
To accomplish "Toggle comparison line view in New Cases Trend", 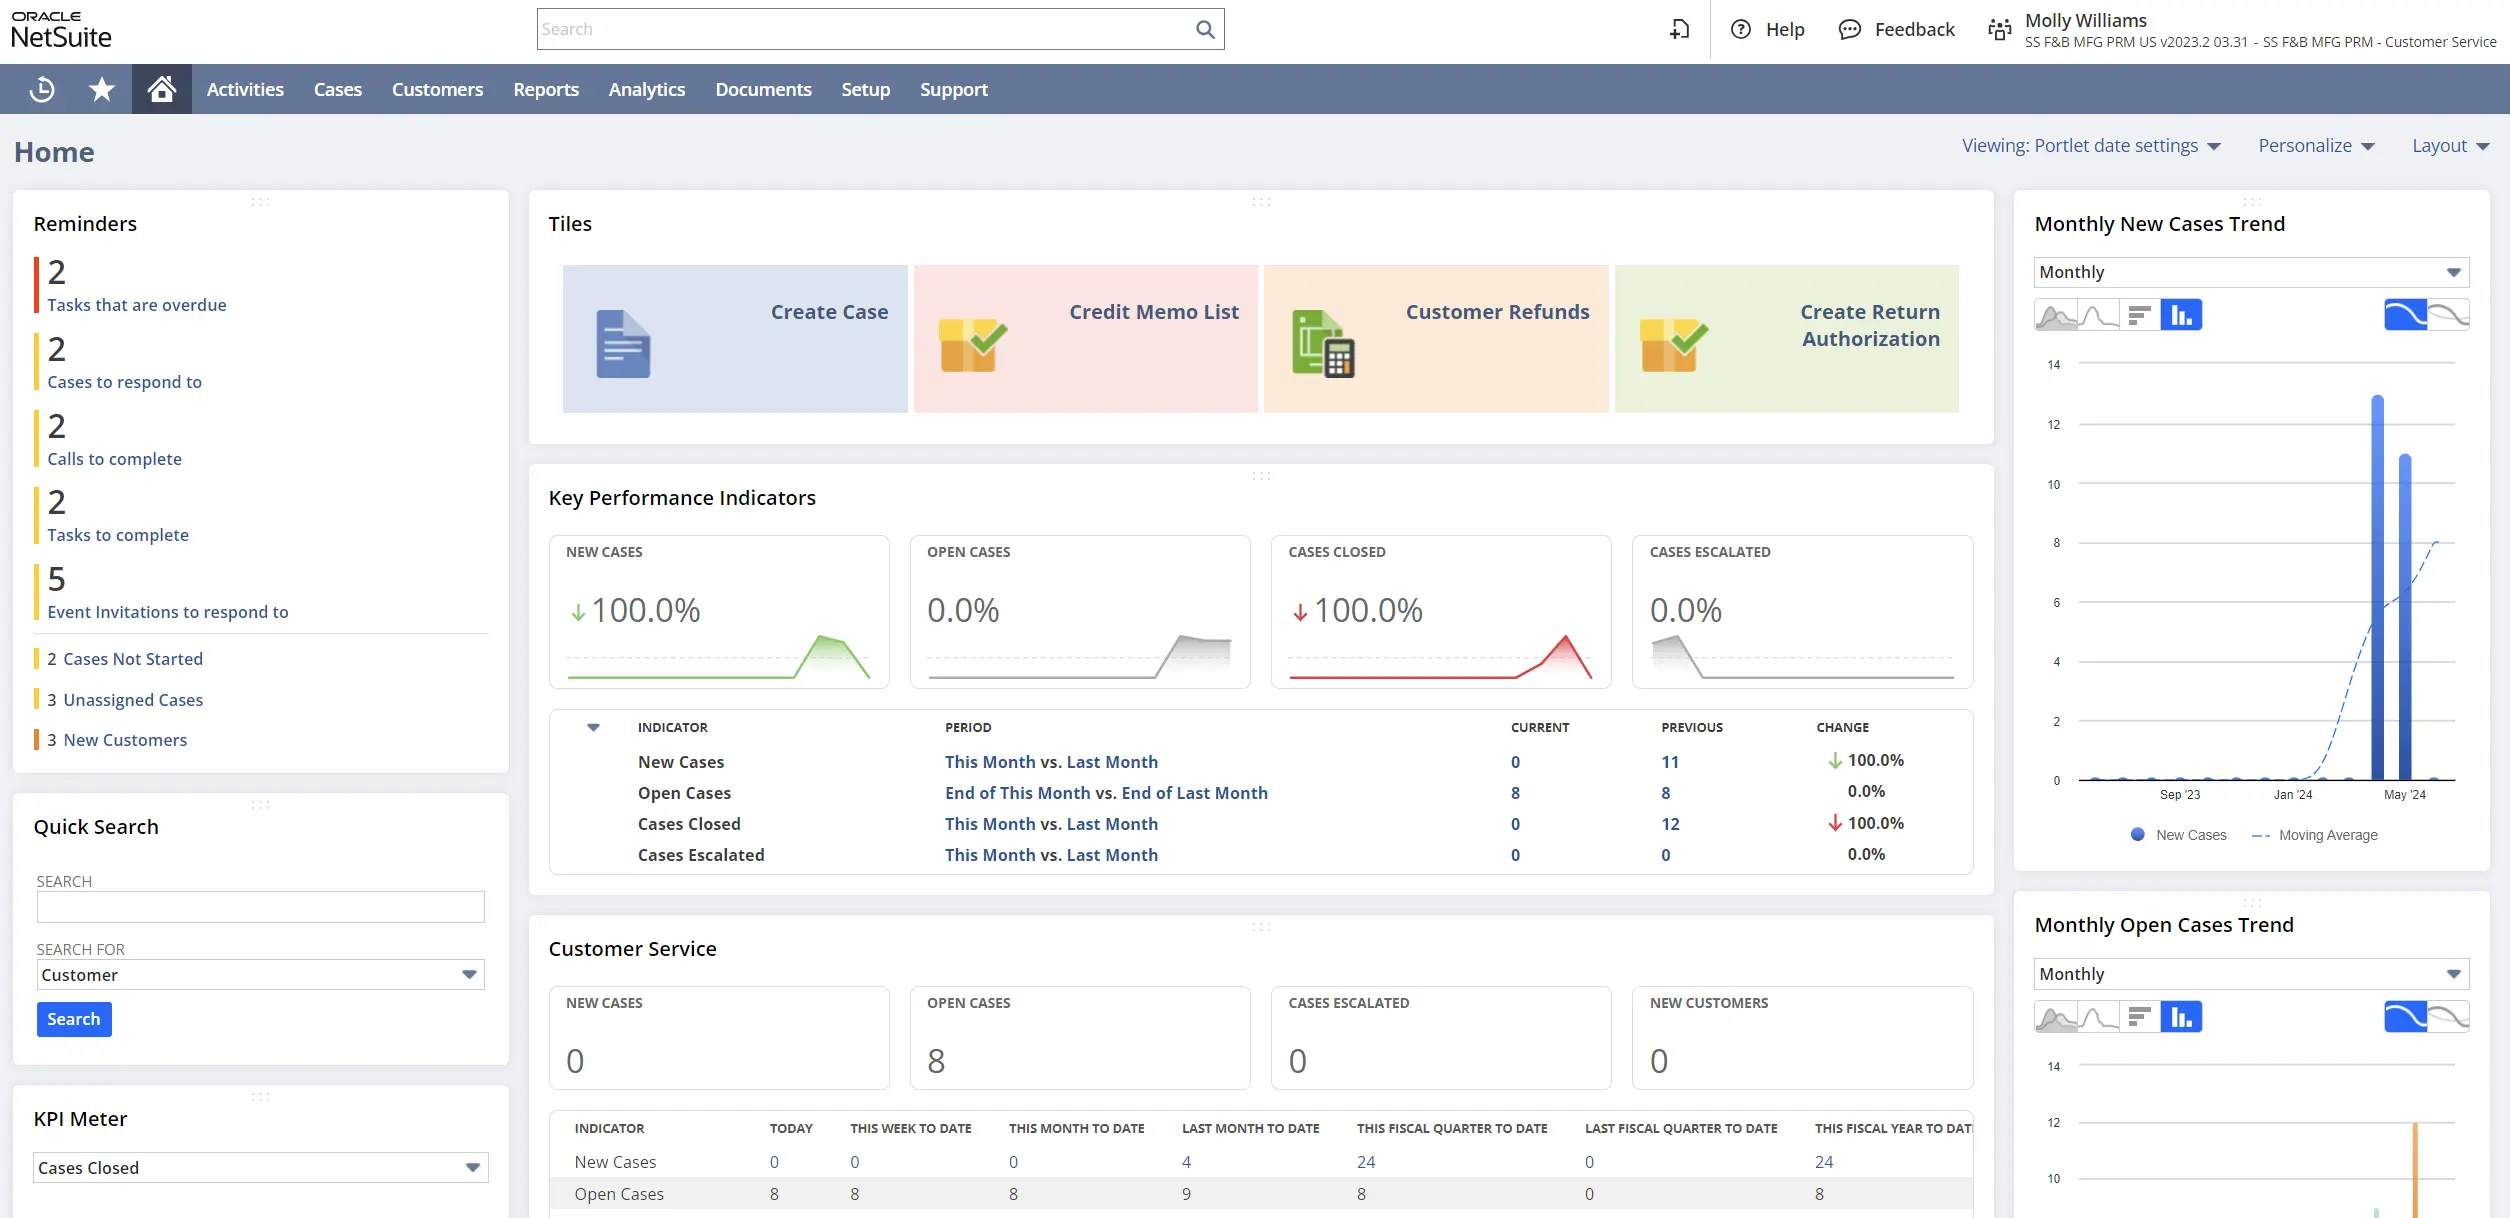I will pos(2448,316).
